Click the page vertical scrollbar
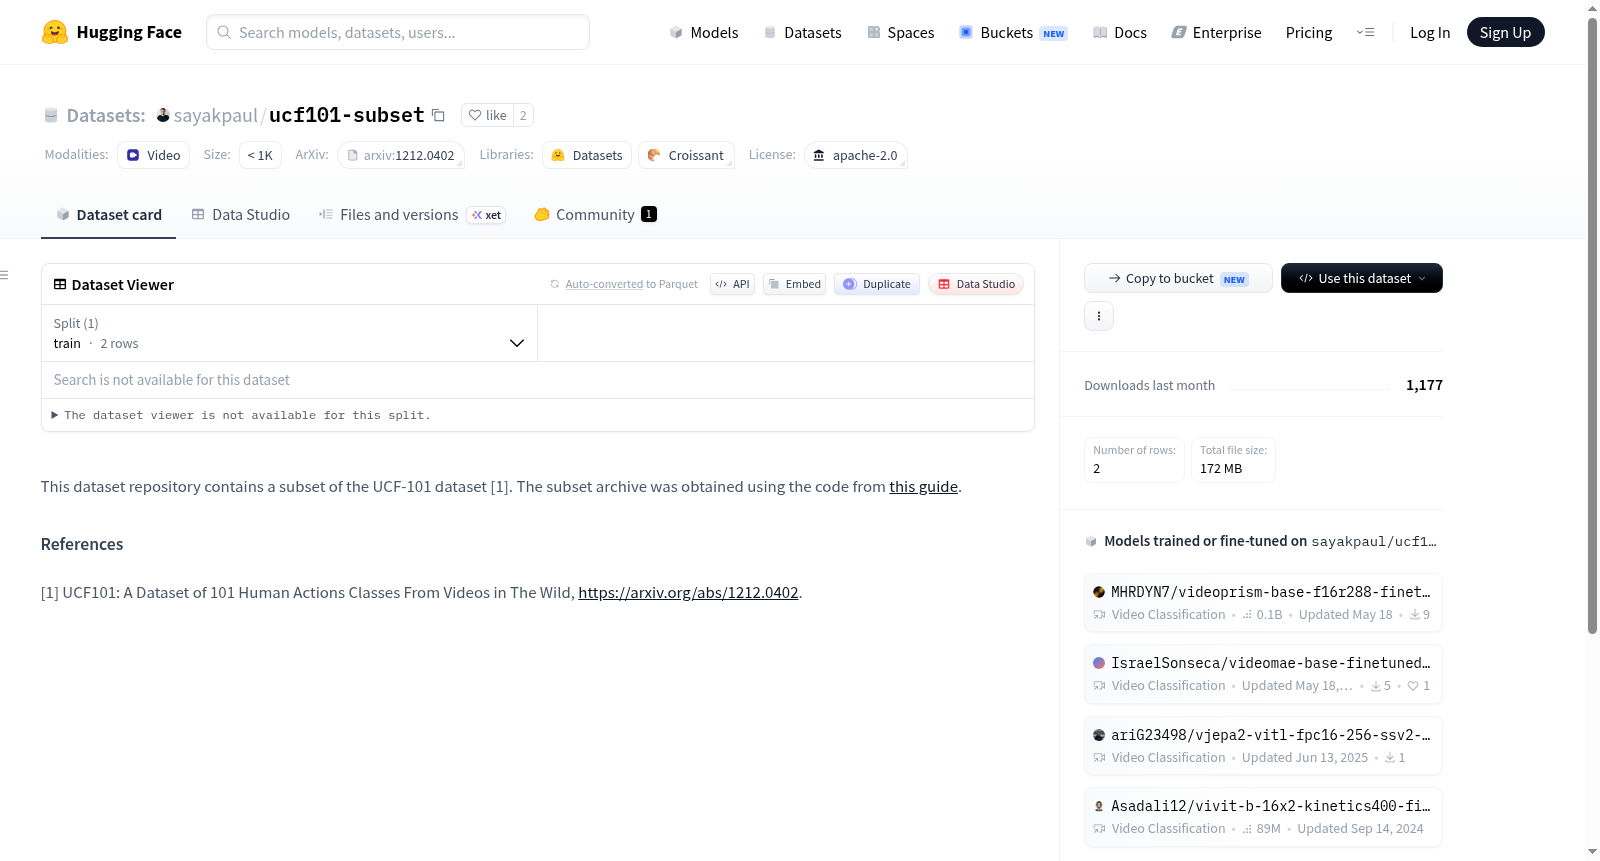 coord(1592,325)
